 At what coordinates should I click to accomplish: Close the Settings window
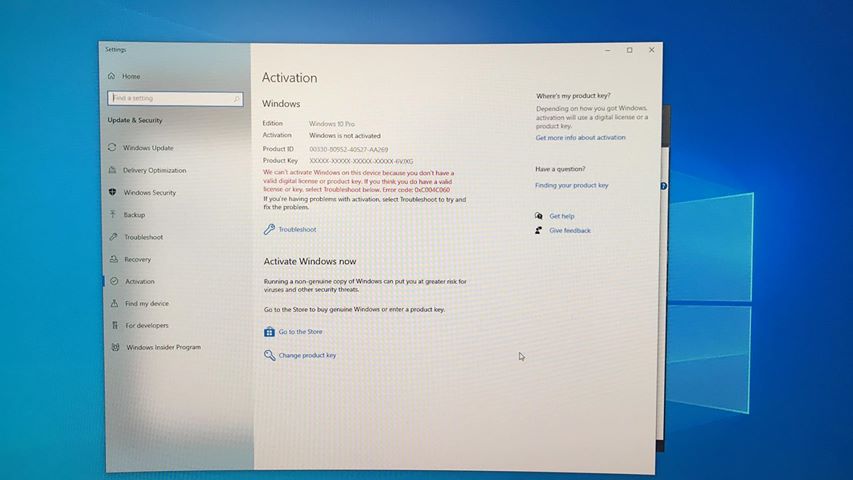pyautogui.click(x=652, y=50)
